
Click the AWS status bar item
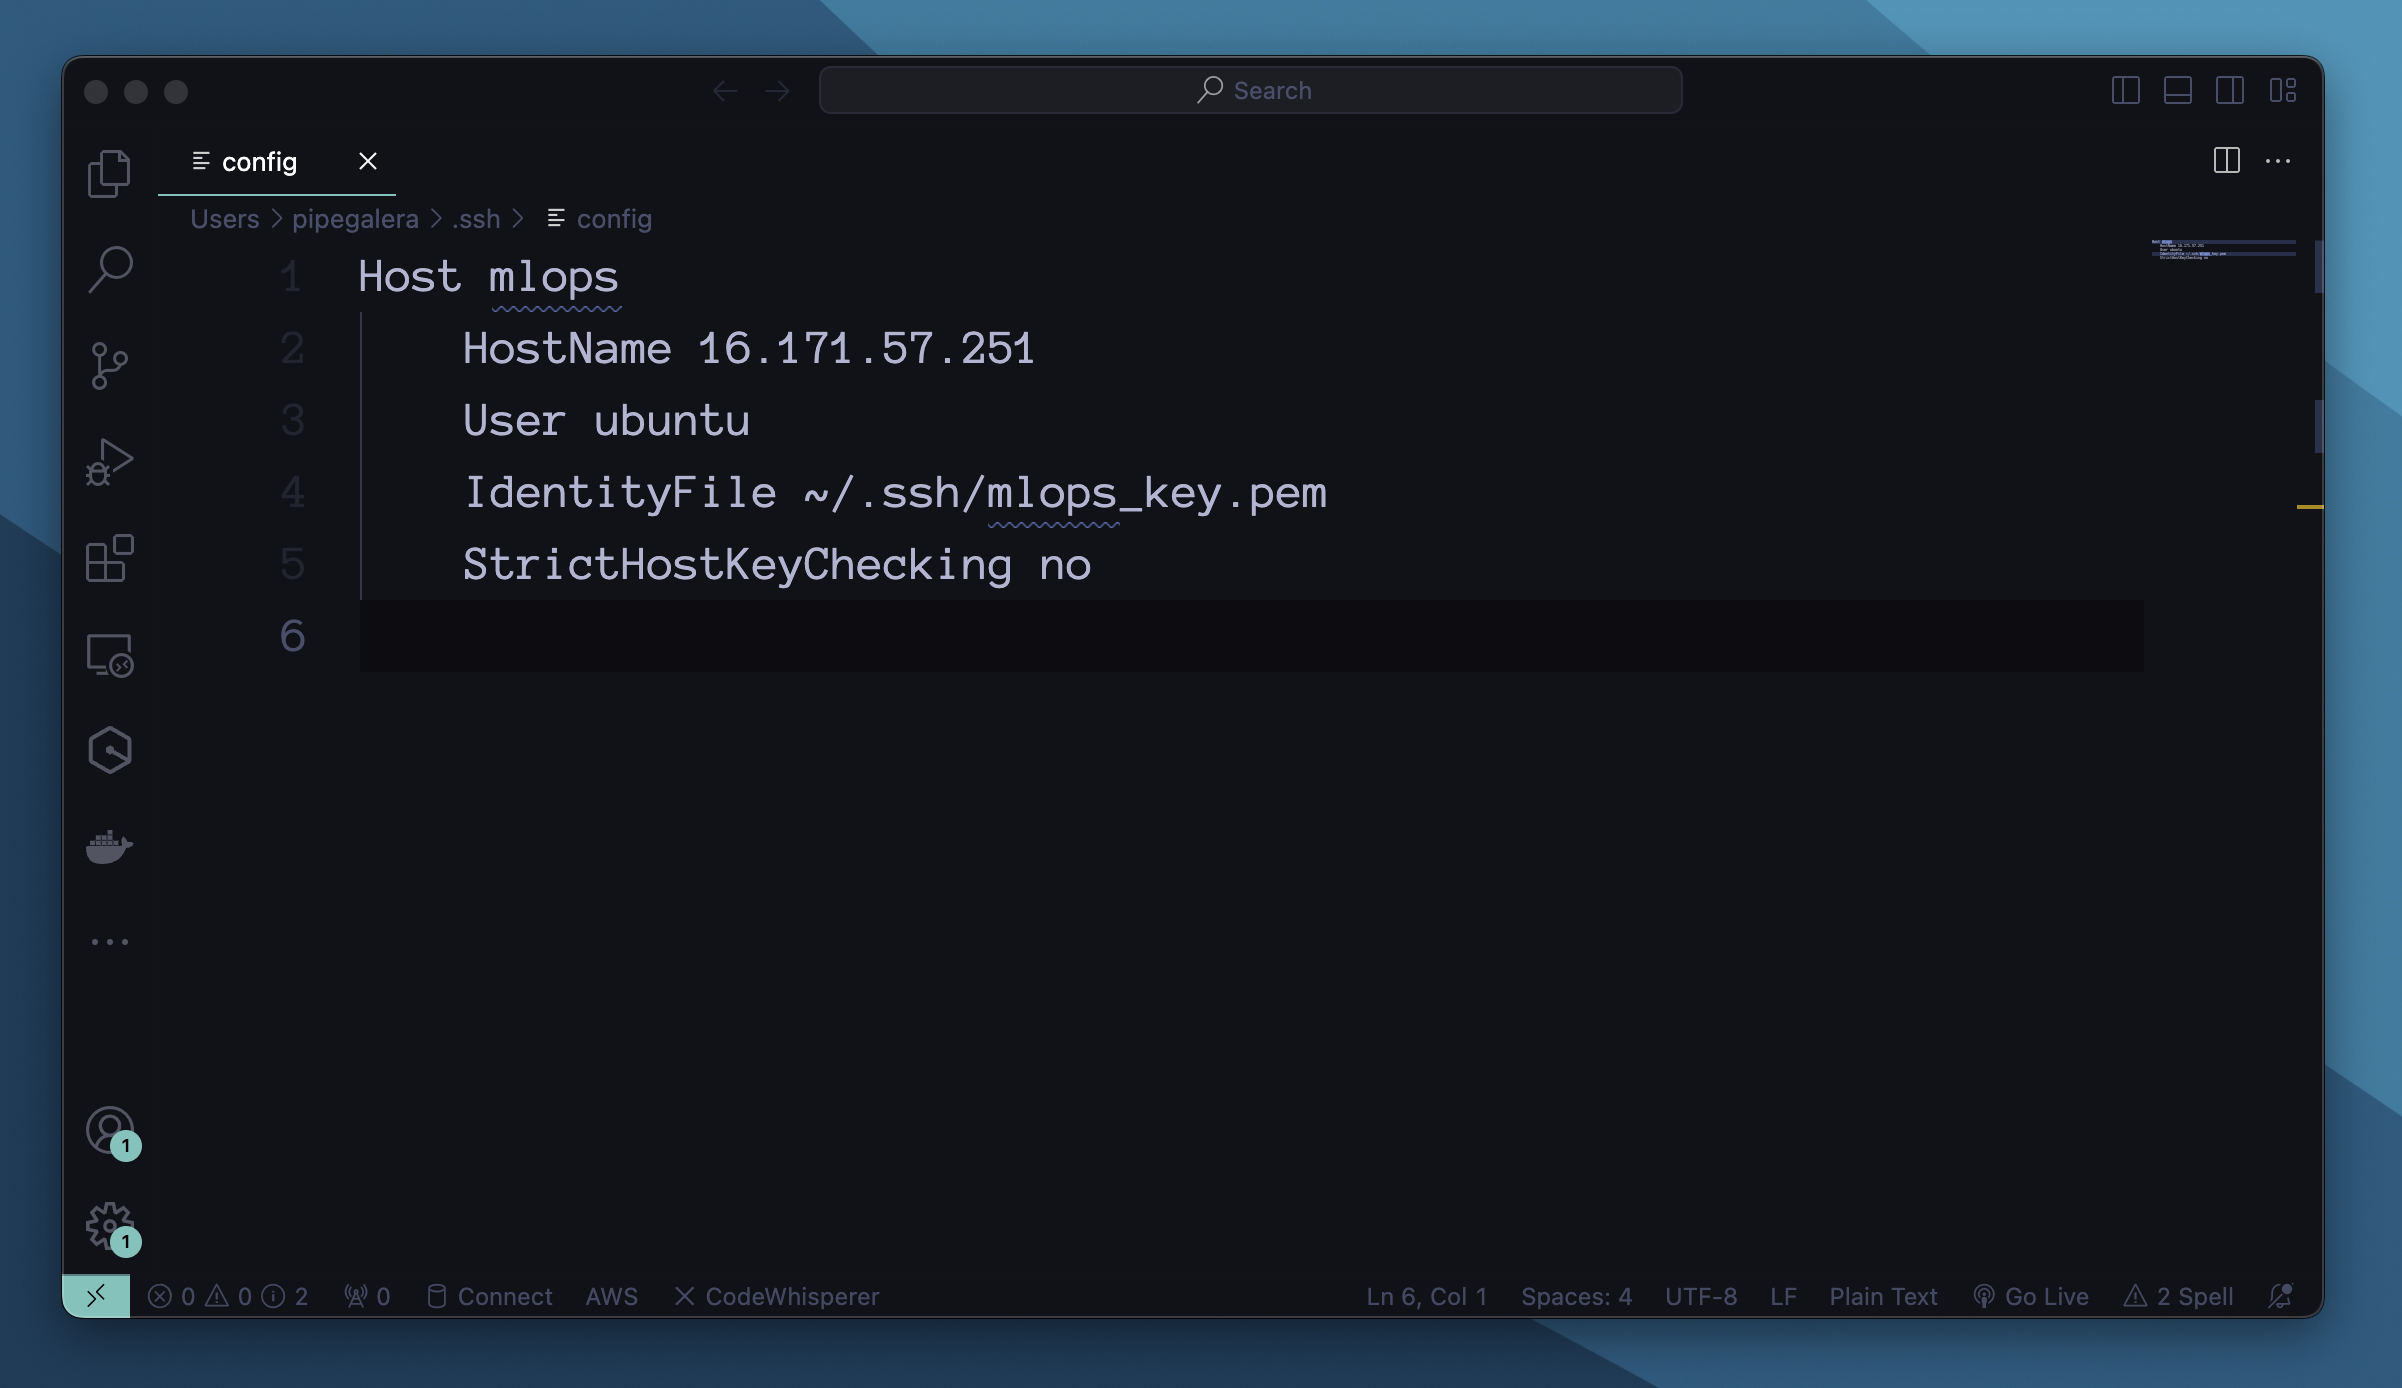(611, 1296)
